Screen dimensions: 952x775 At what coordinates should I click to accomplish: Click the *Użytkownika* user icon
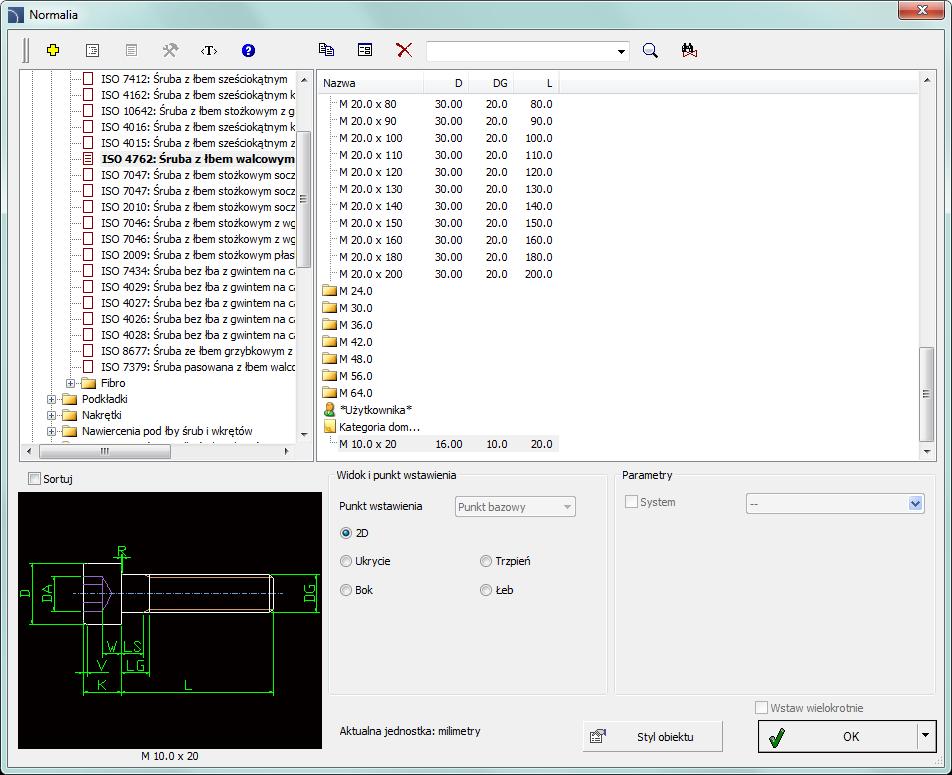tap(330, 409)
